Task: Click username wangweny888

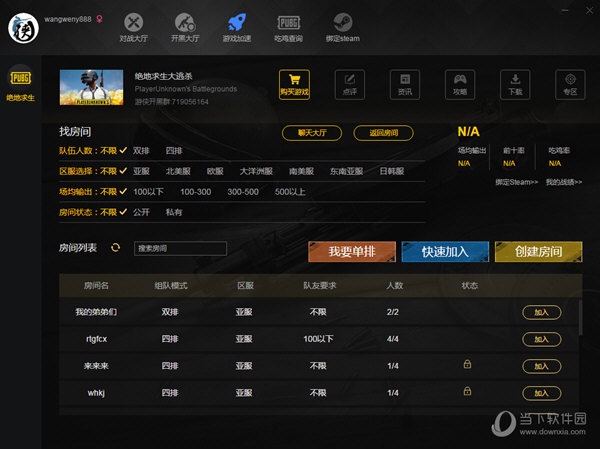Action: tap(68, 19)
